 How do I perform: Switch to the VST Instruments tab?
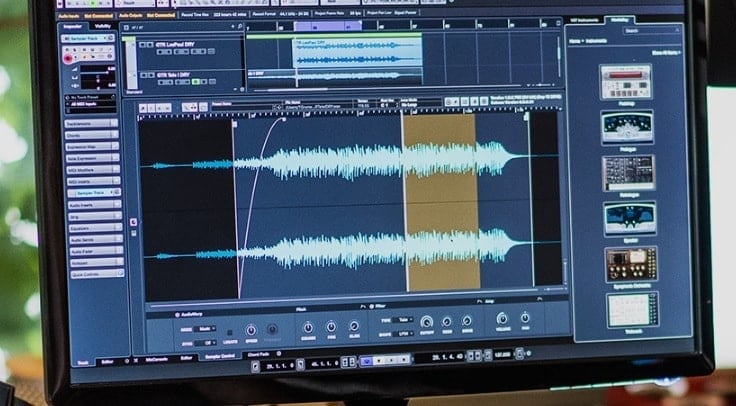tap(584, 20)
